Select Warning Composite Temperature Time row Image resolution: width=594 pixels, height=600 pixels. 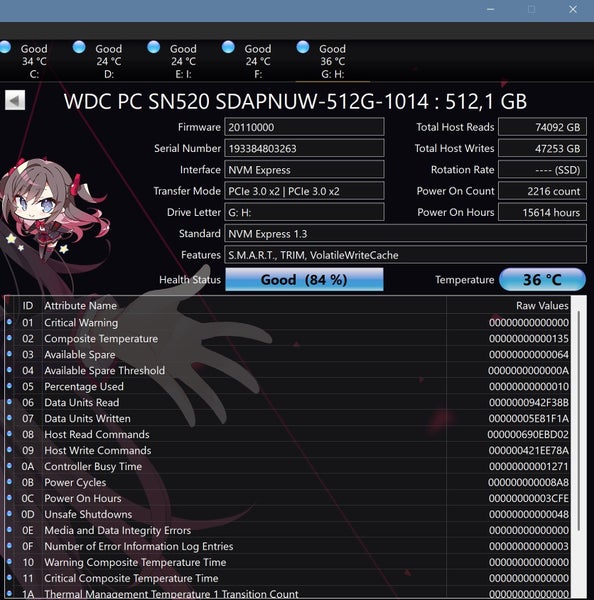click(x=288, y=562)
